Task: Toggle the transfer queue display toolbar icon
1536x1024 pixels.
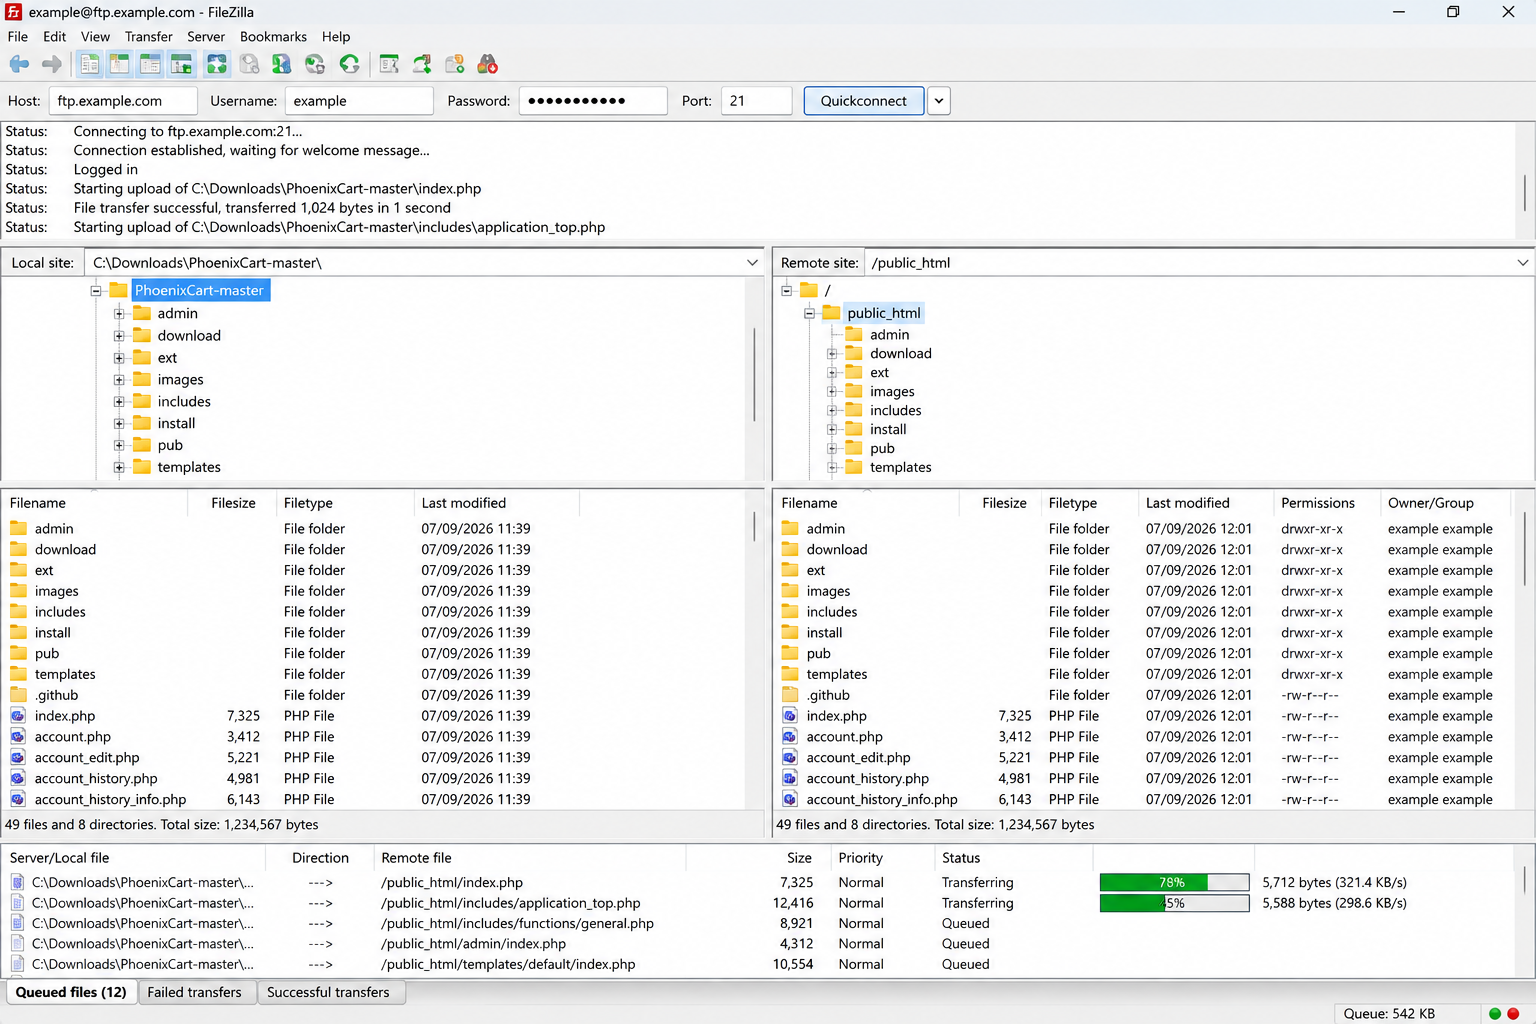Action: pyautogui.click(x=181, y=65)
